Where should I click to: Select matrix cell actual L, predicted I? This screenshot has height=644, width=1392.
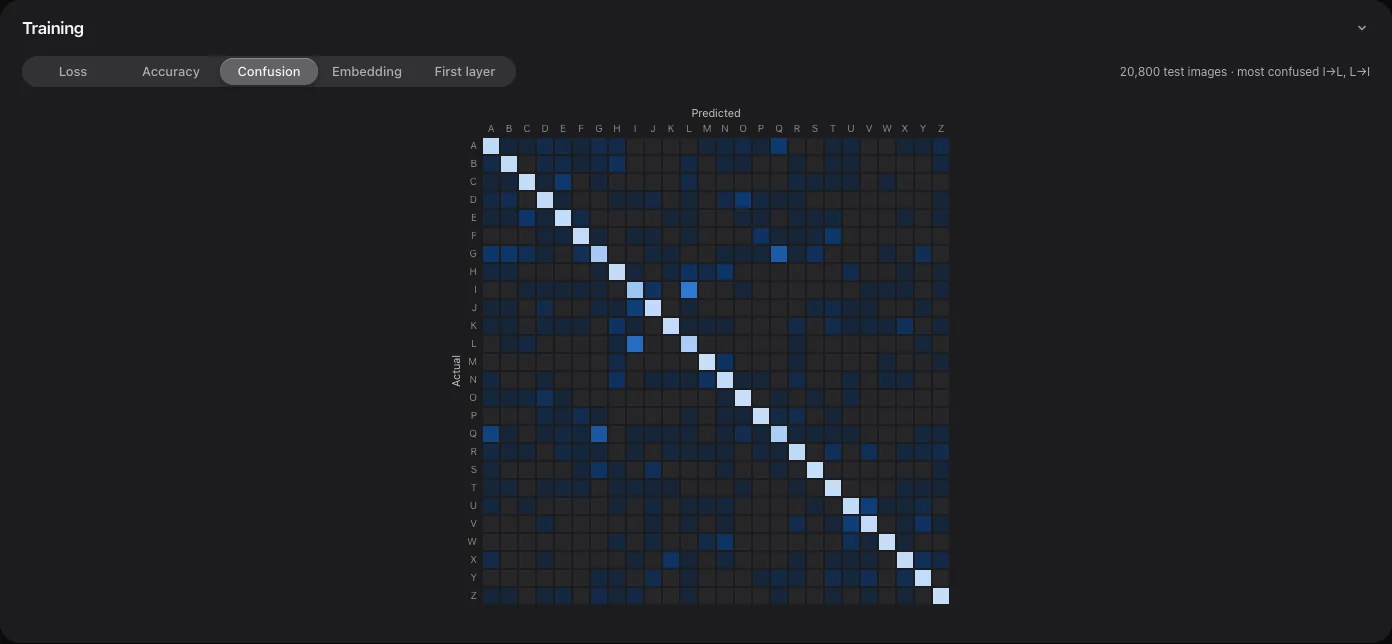point(635,344)
